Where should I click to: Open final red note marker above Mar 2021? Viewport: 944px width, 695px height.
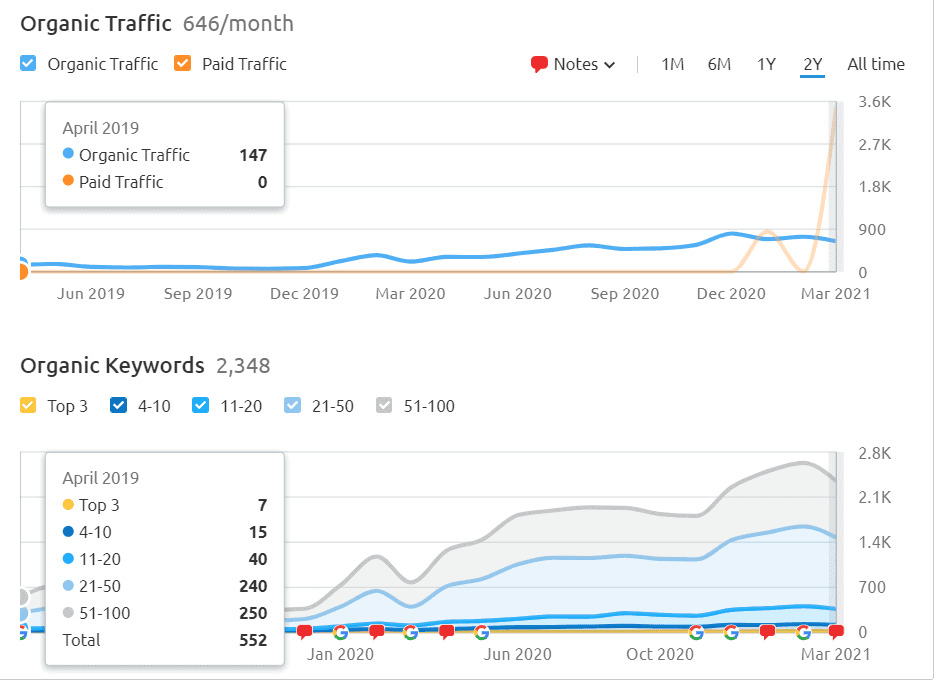click(836, 632)
